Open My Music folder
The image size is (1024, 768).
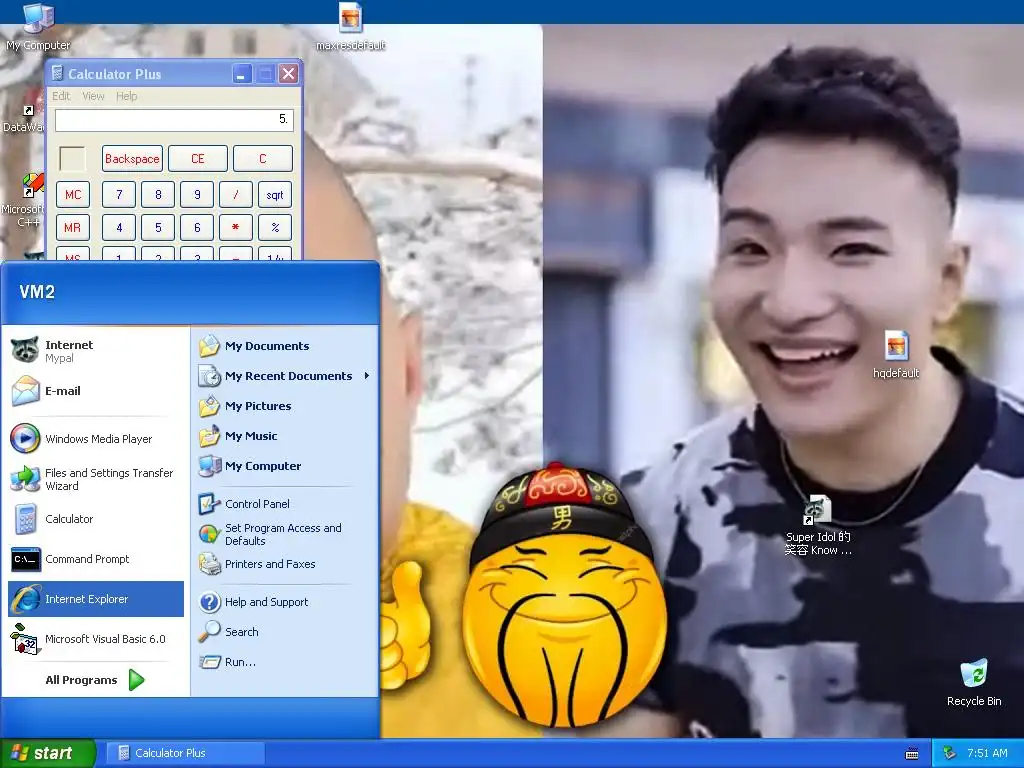click(x=285, y=436)
